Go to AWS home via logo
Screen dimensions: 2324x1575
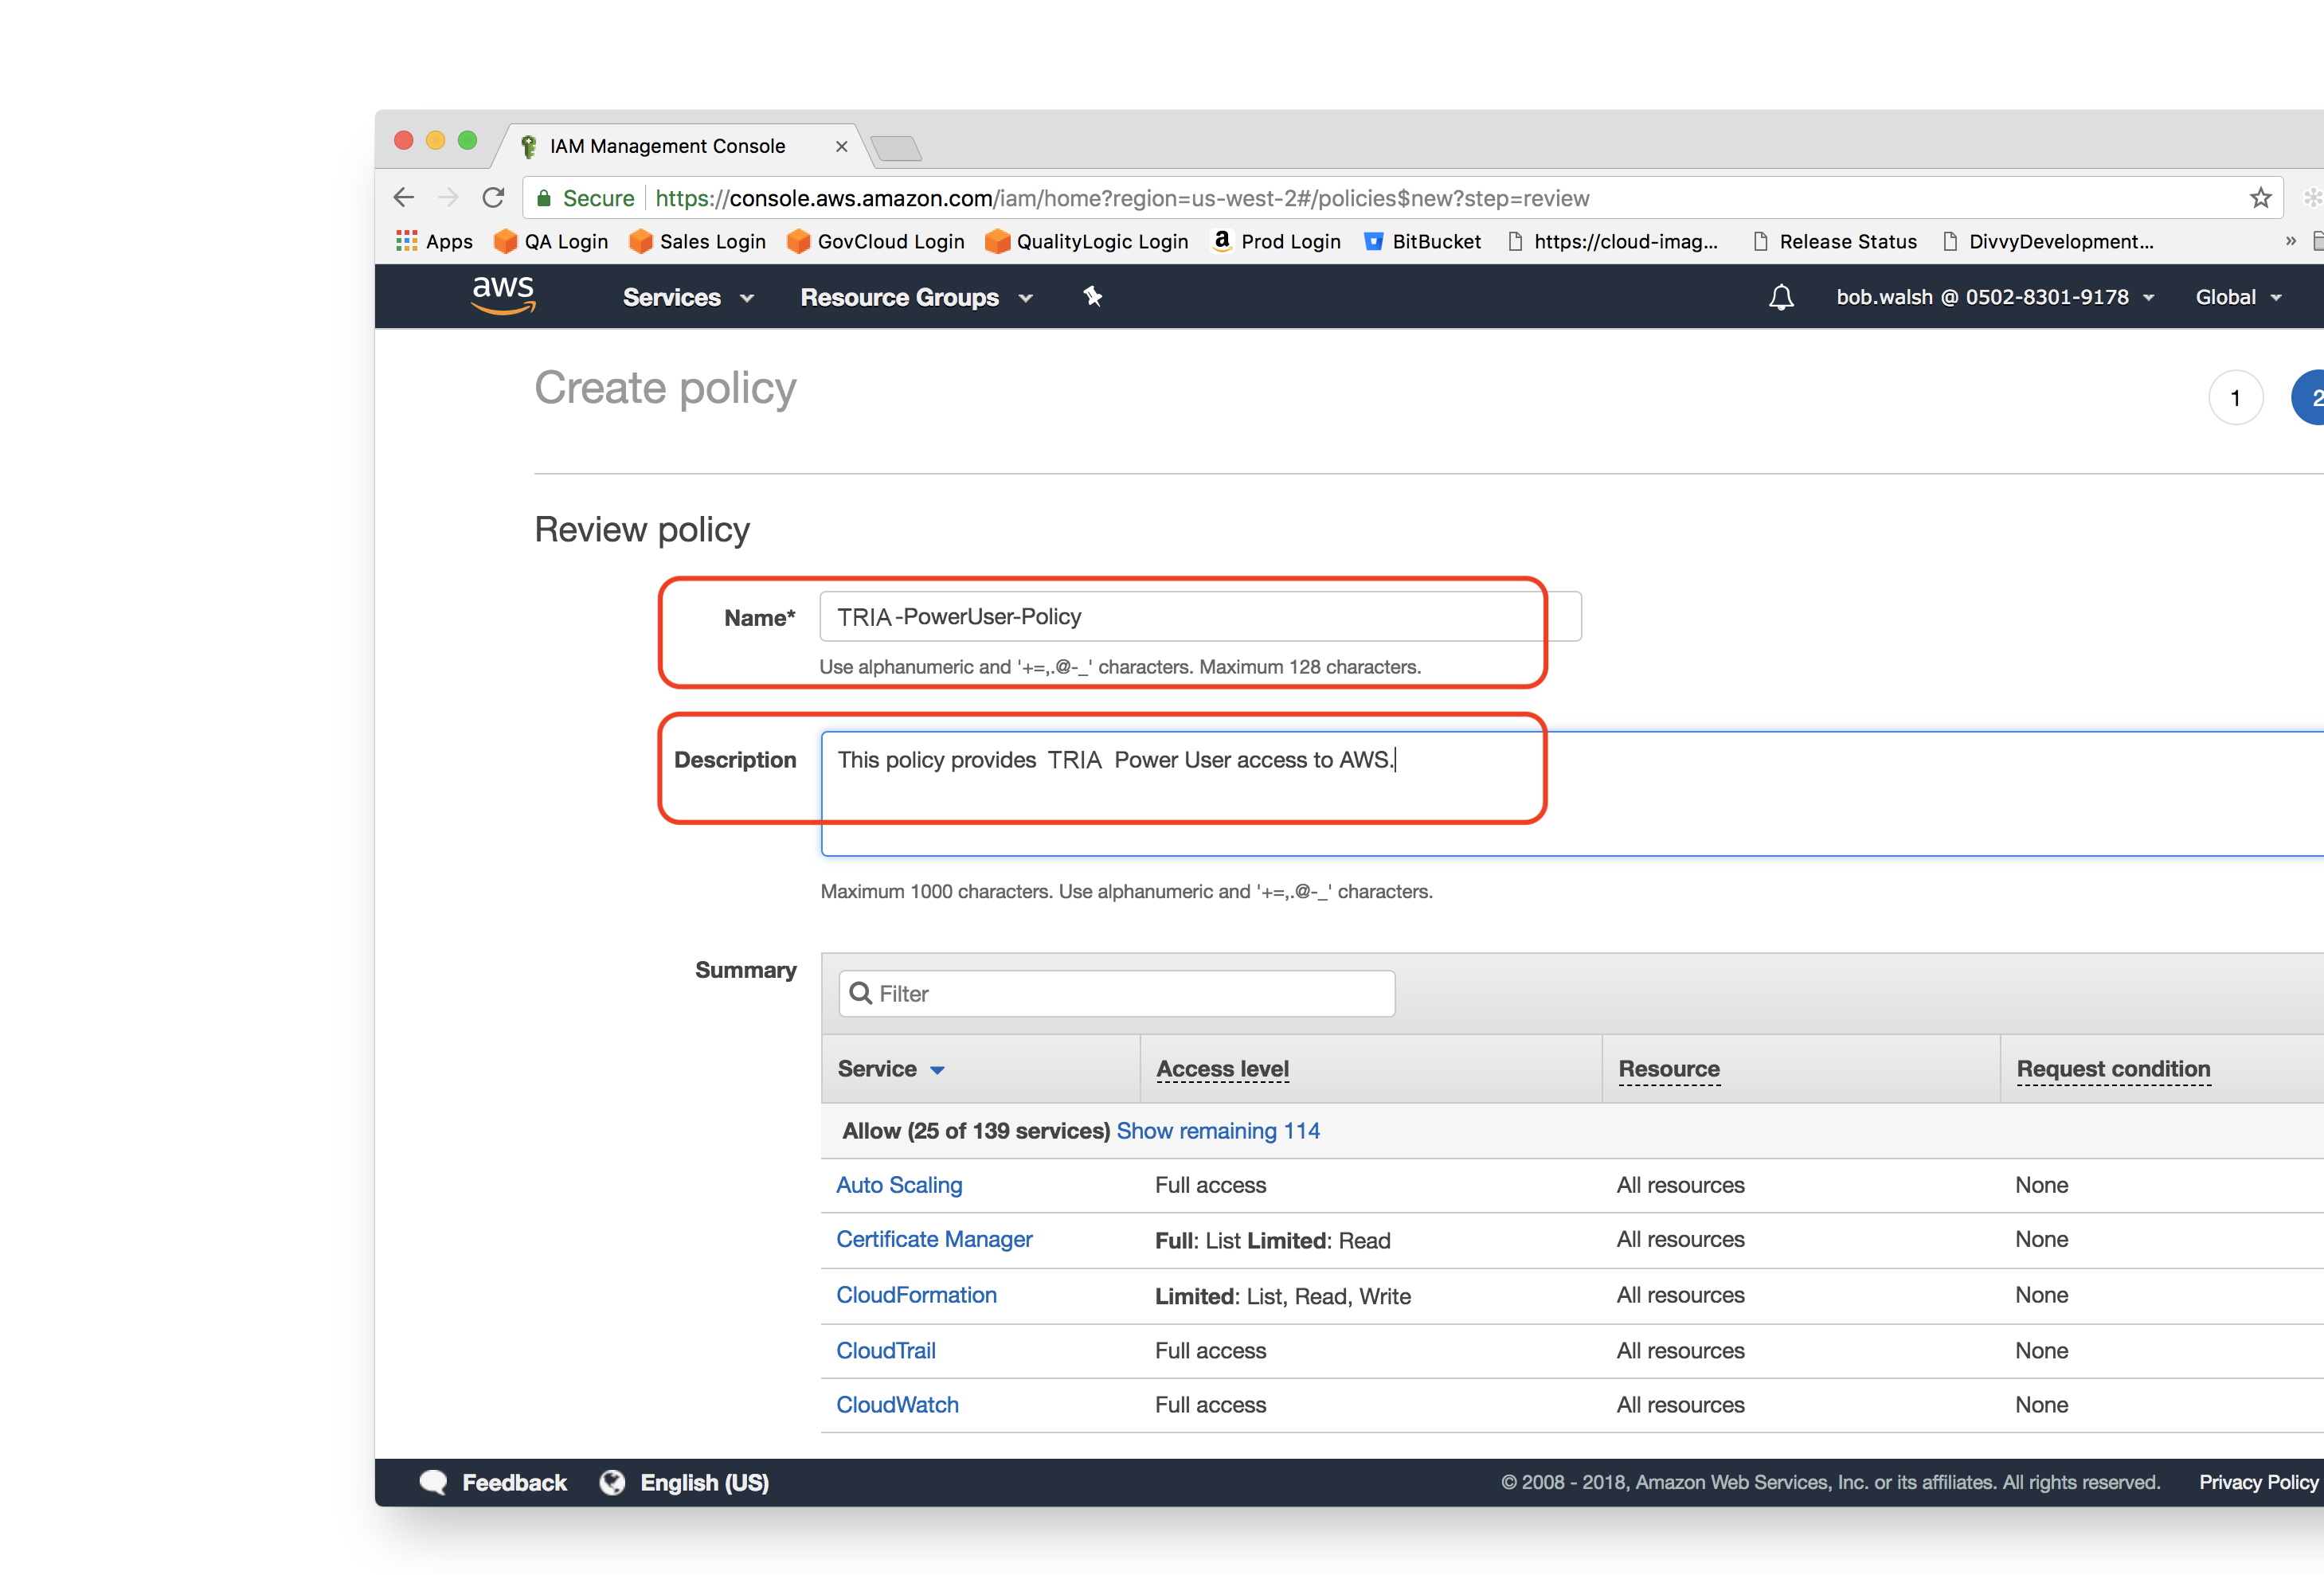[503, 295]
